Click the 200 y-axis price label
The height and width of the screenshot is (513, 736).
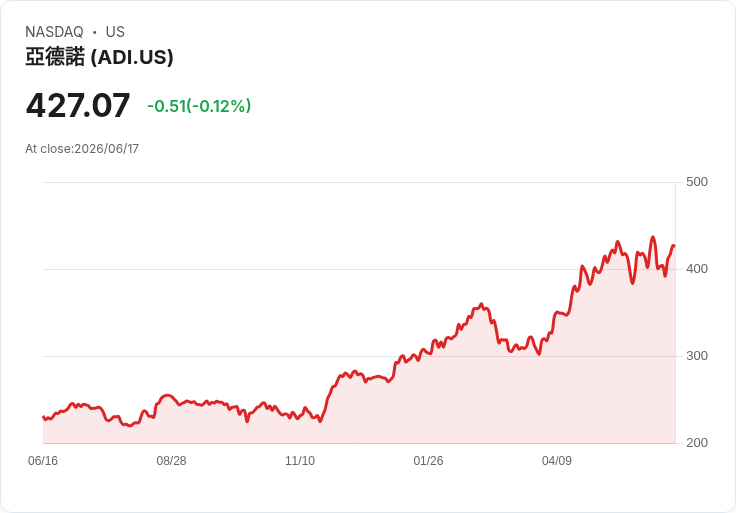tap(697, 443)
